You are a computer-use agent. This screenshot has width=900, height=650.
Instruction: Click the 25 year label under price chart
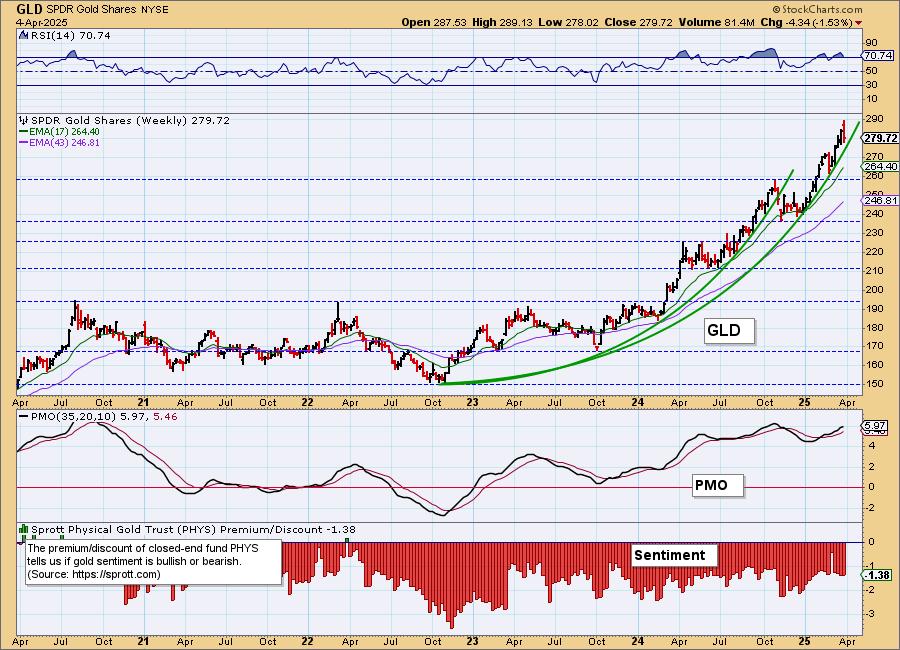805,403
